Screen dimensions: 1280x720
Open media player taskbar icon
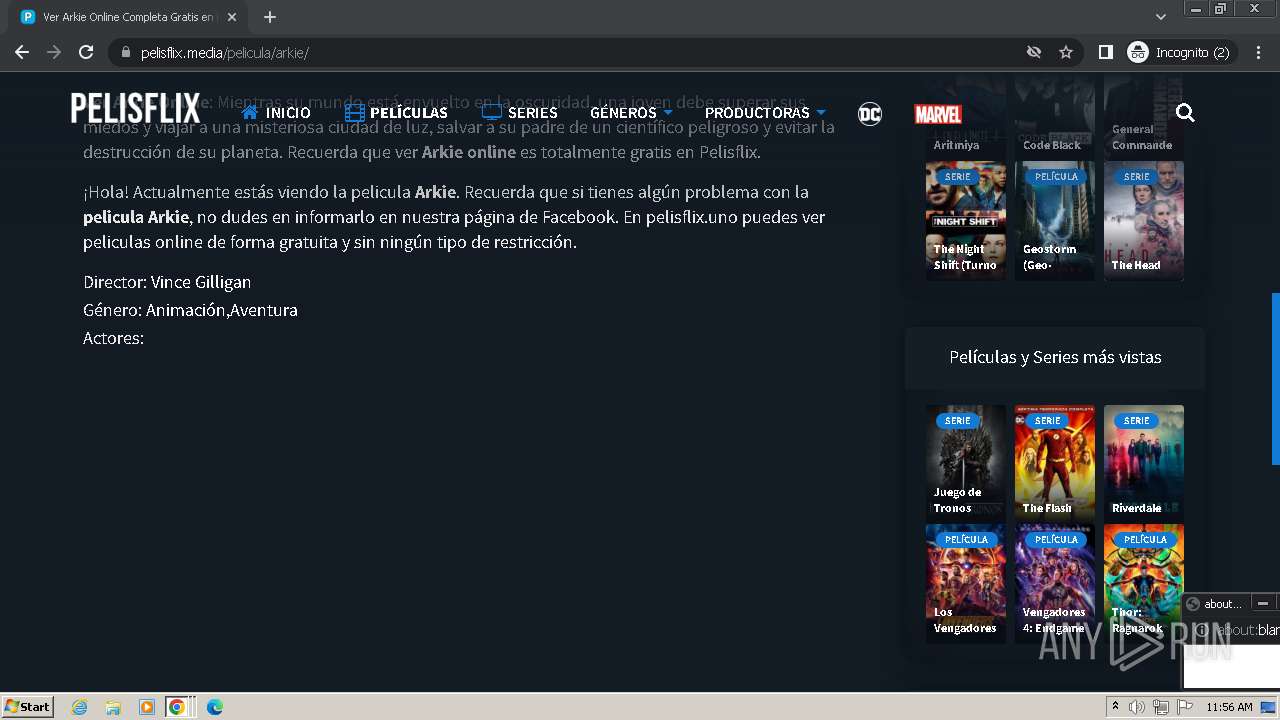[x=146, y=707]
